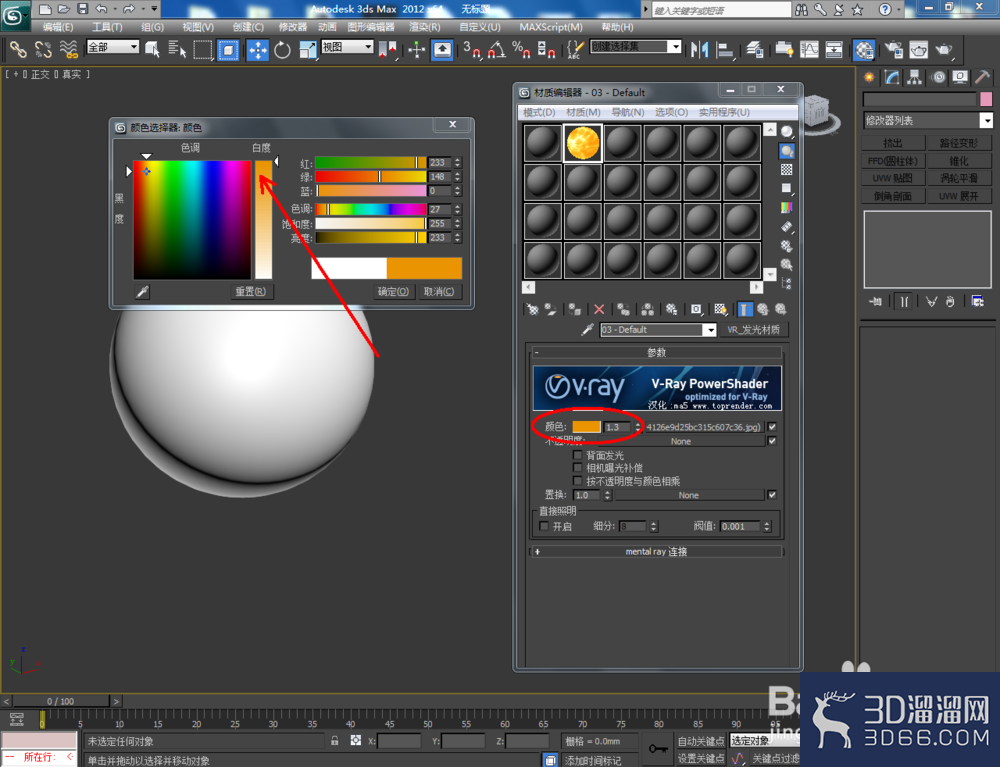Click red X reset material icon

click(x=599, y=309)
